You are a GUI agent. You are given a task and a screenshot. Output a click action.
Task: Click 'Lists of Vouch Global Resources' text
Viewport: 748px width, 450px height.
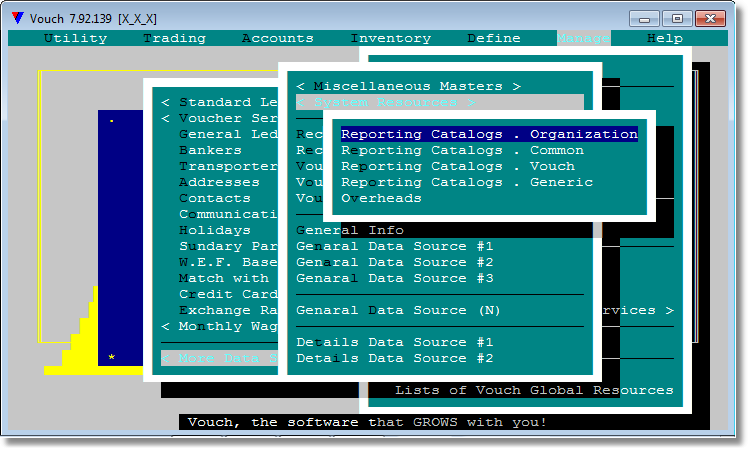(534, 390)
